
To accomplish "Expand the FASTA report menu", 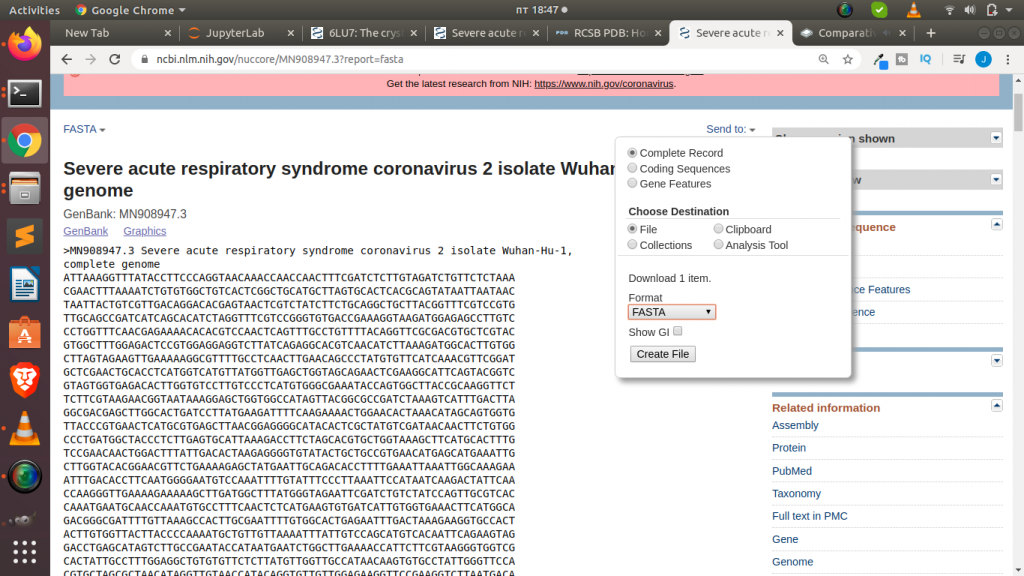I will [84, 129].
